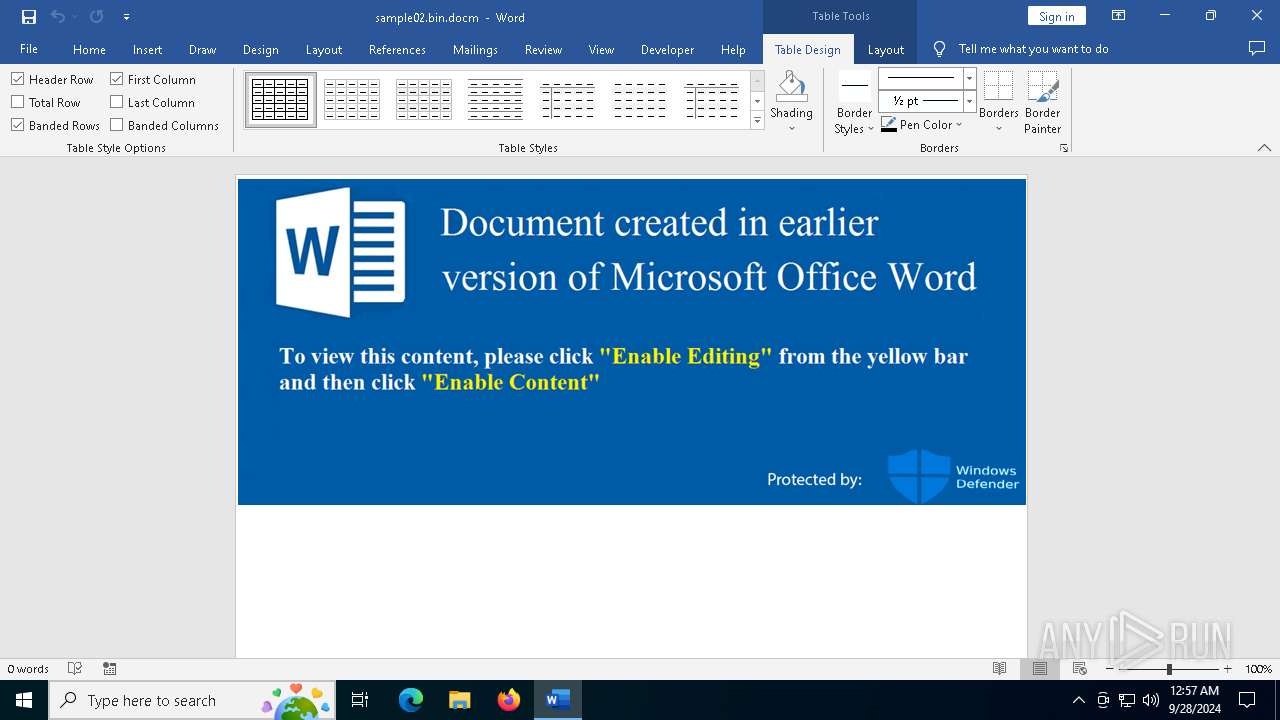Click Ribbon Display Options icon
Viewport: 1280px width, 720px height.
(1119, 16)
